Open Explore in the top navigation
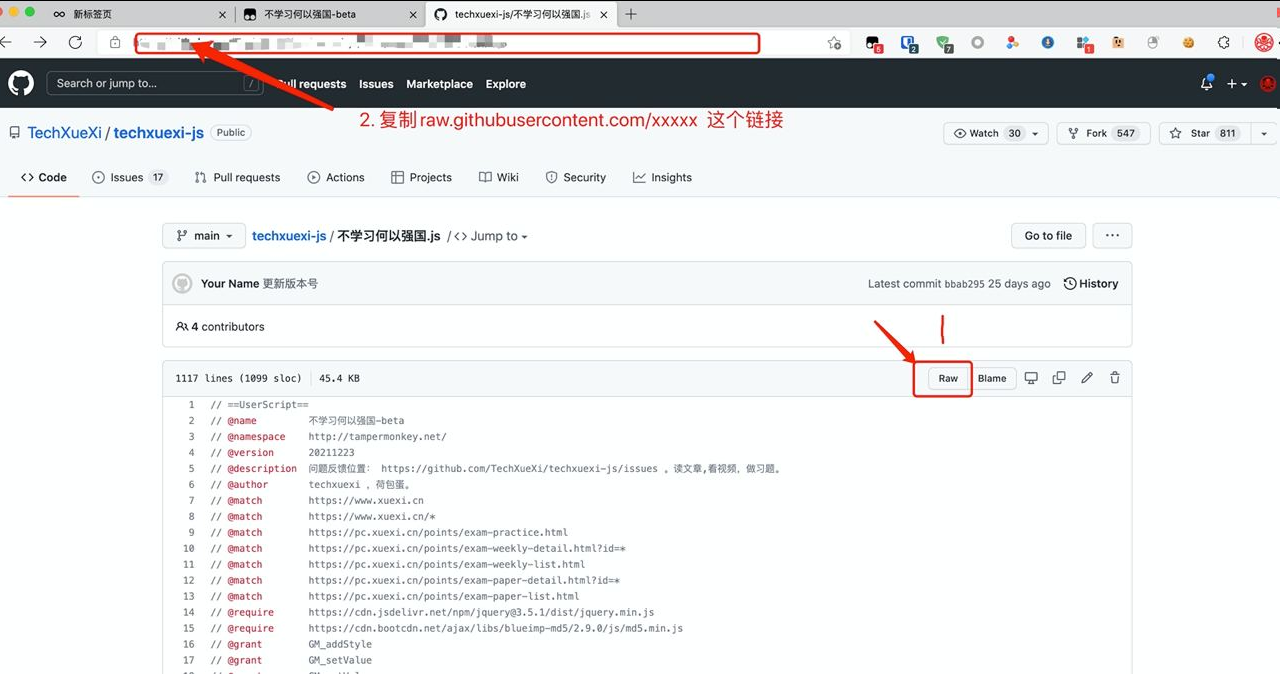Image resolution: width=1280 pixels, height=674 pixels. click(x=506, y=84)
